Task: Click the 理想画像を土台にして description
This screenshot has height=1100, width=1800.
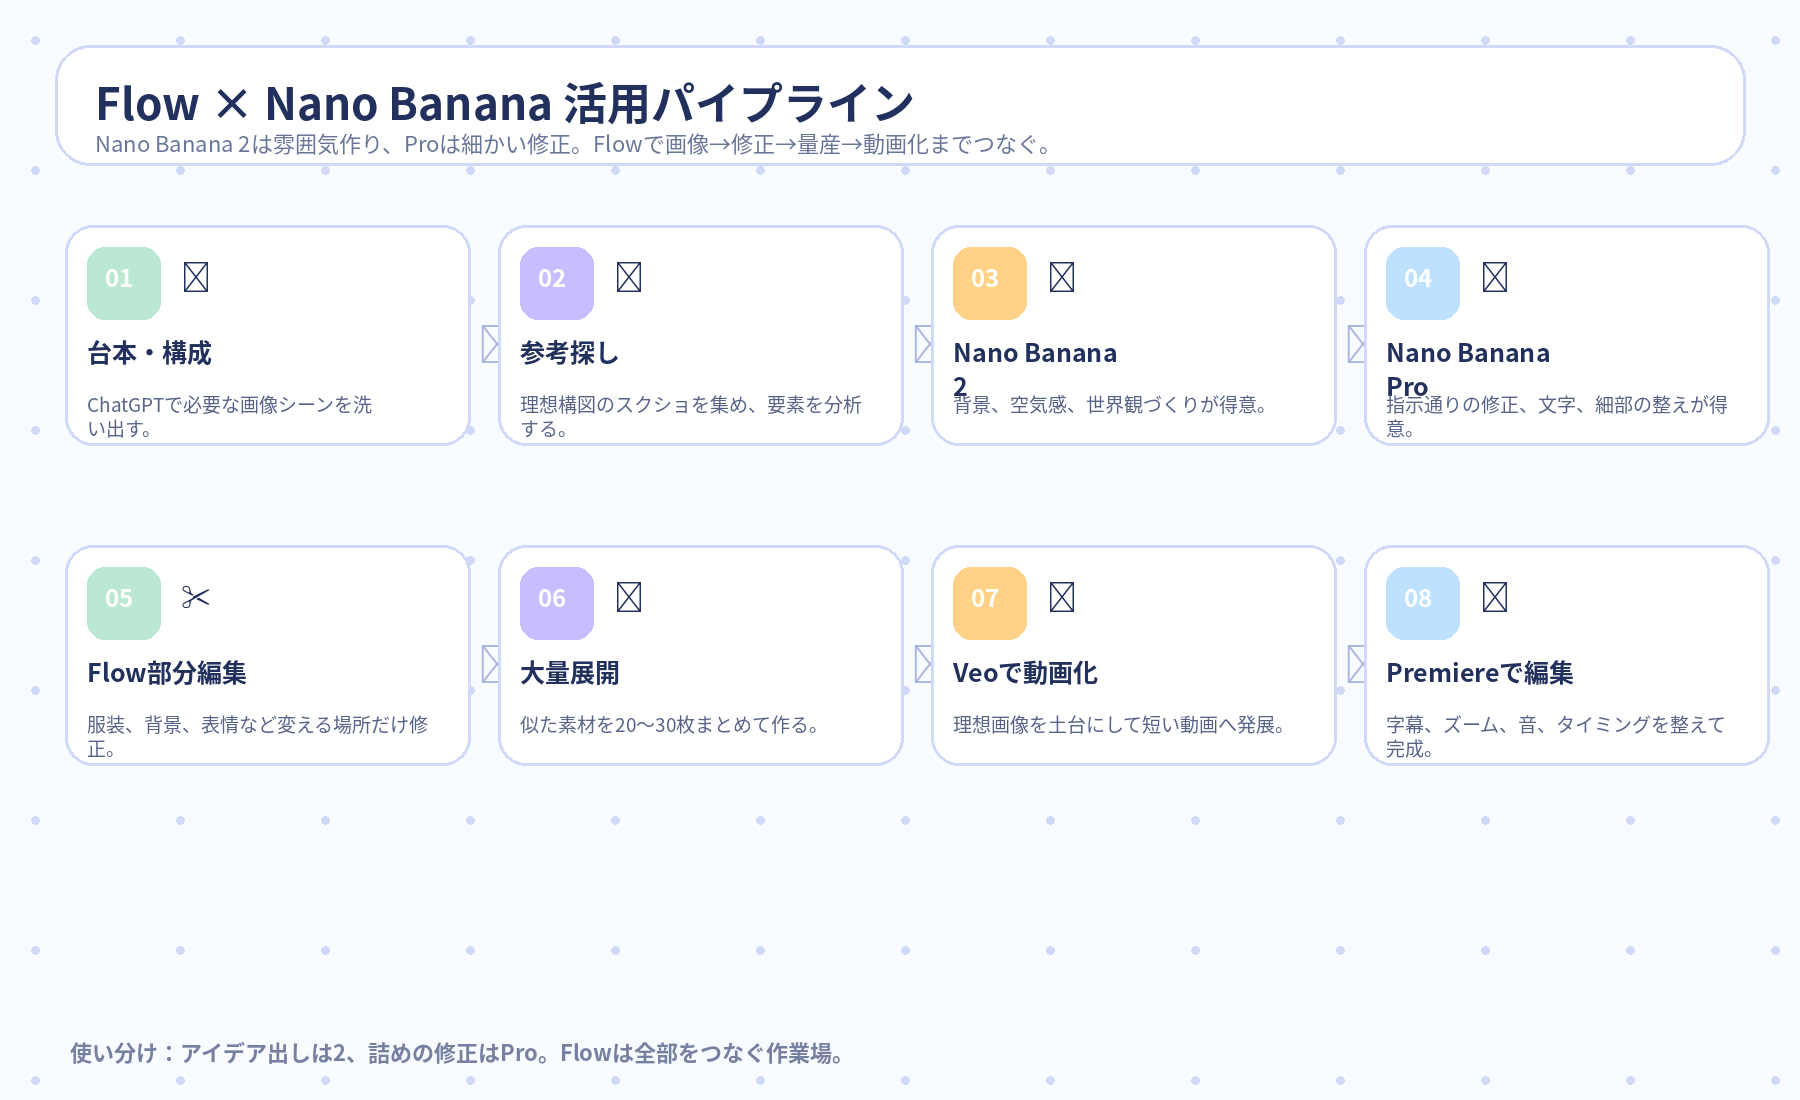Action: [1120, 725]
